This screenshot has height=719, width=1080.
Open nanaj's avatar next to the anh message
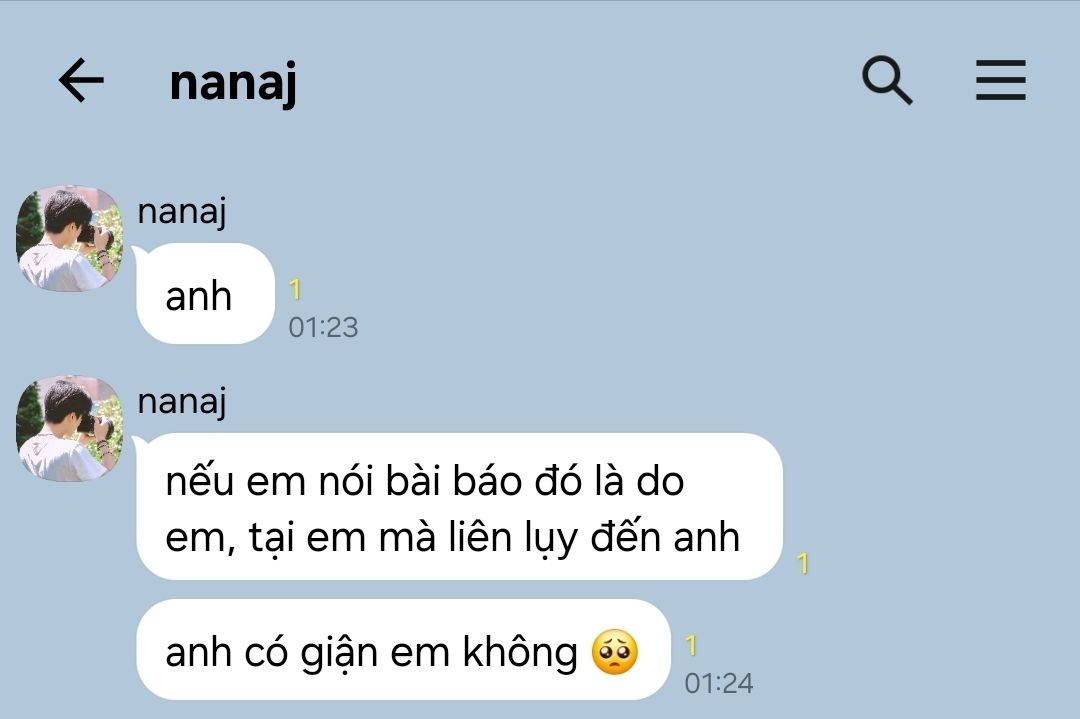point(69,238)
